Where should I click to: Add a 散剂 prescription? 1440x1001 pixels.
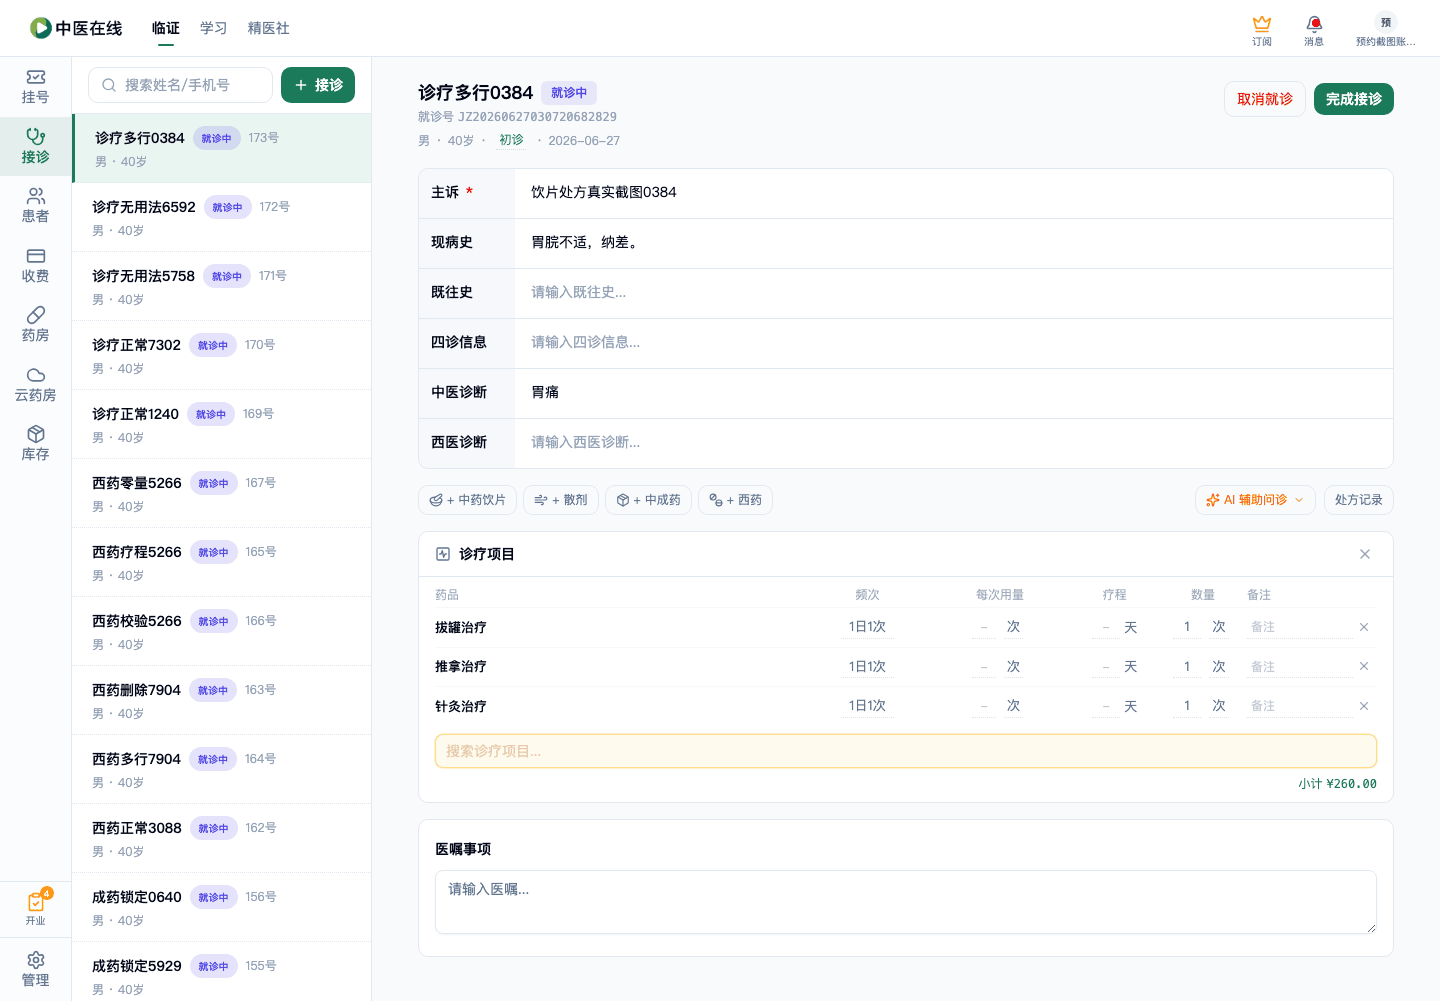tap(561, 500)
